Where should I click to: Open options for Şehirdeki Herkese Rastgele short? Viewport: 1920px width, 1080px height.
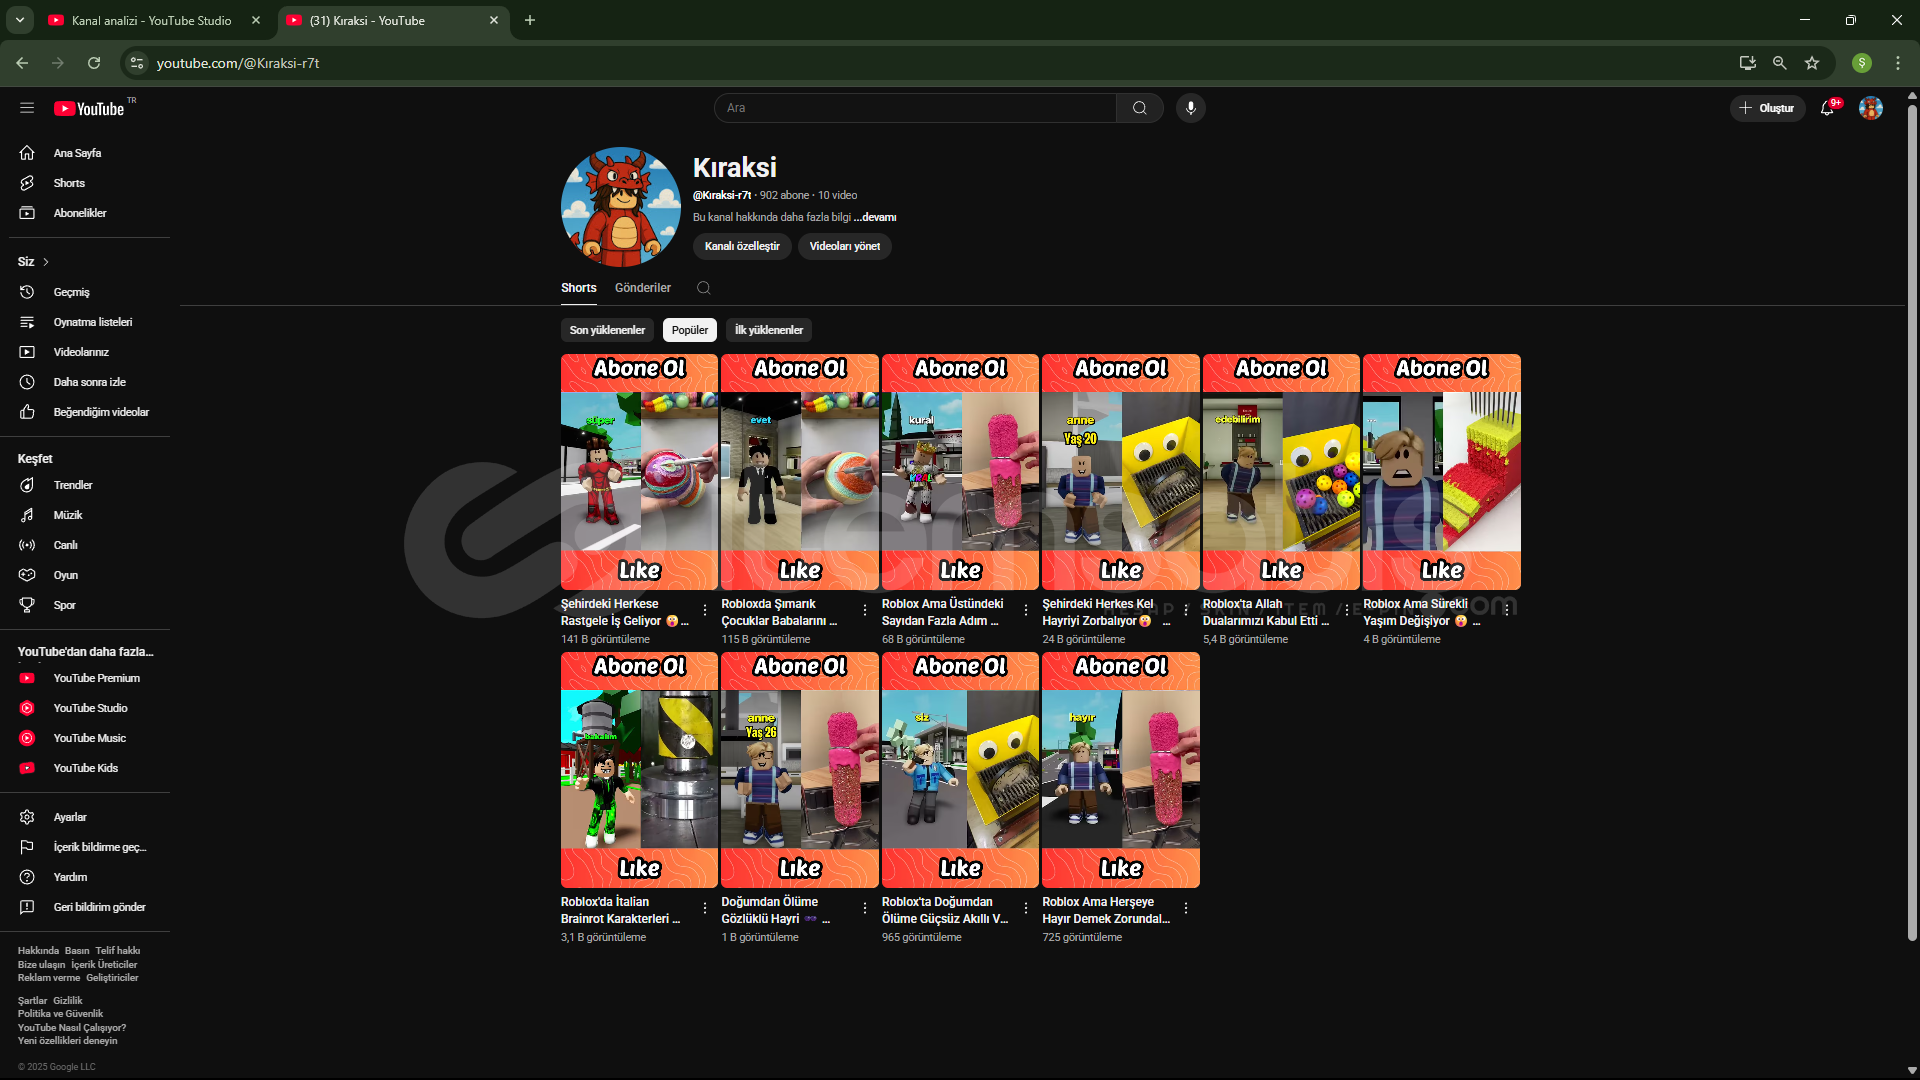705,610
